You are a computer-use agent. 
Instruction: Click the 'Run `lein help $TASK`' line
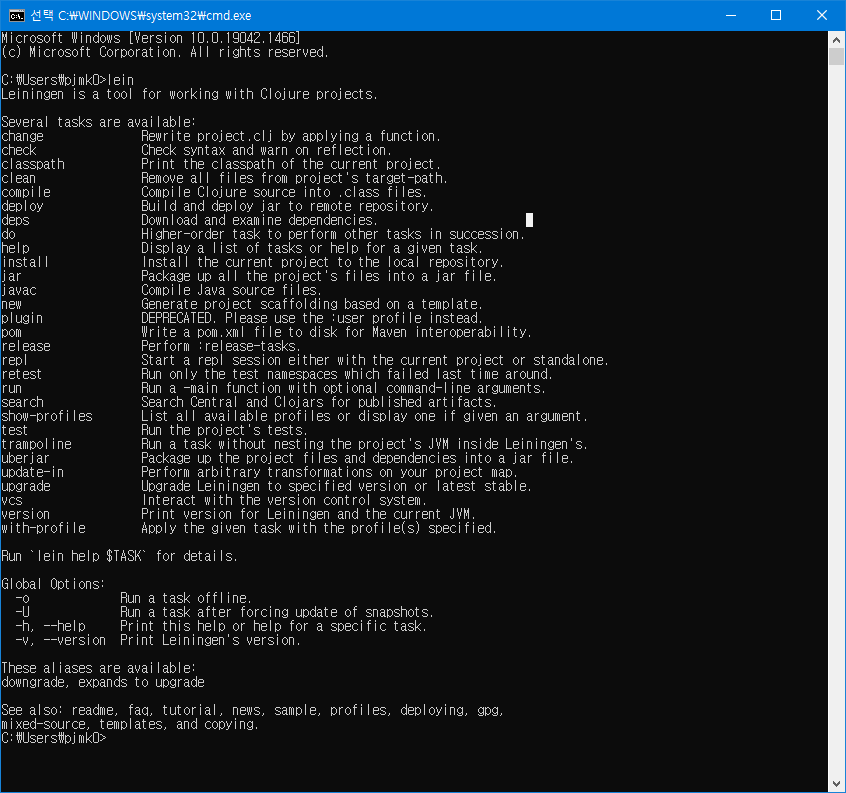119,556
